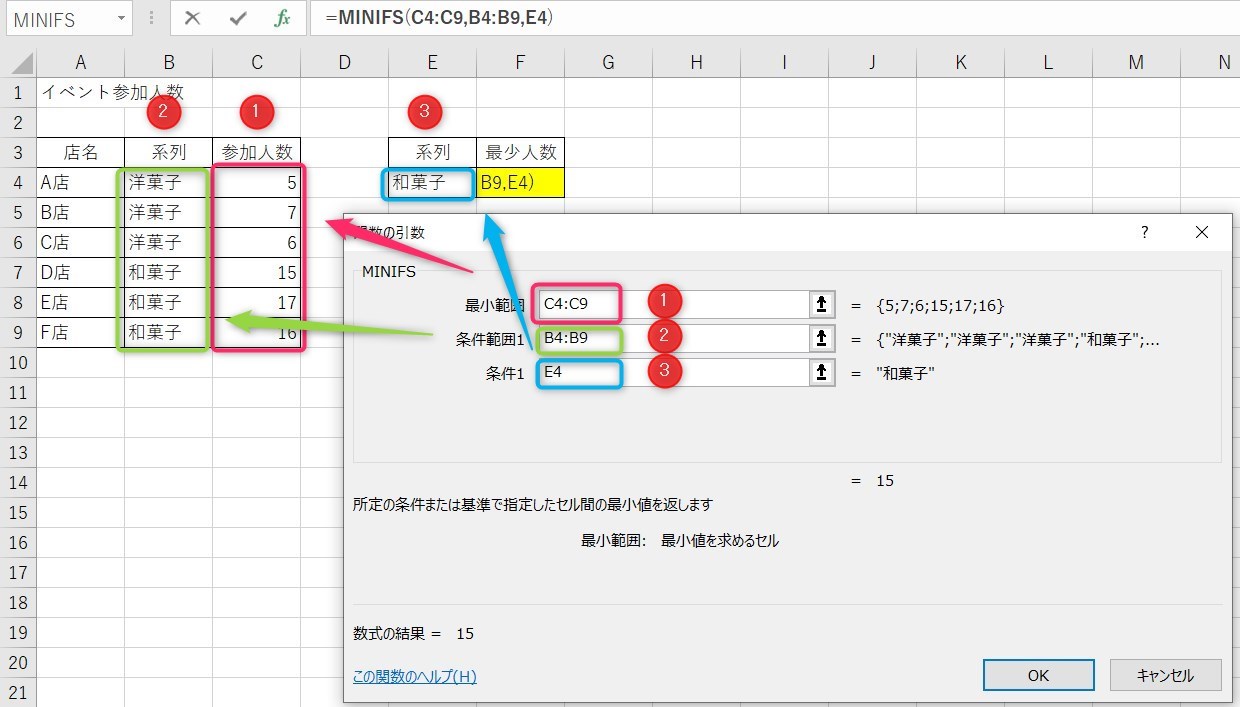Click inside the formula bar with MINIFS formula

coord(450,18)
